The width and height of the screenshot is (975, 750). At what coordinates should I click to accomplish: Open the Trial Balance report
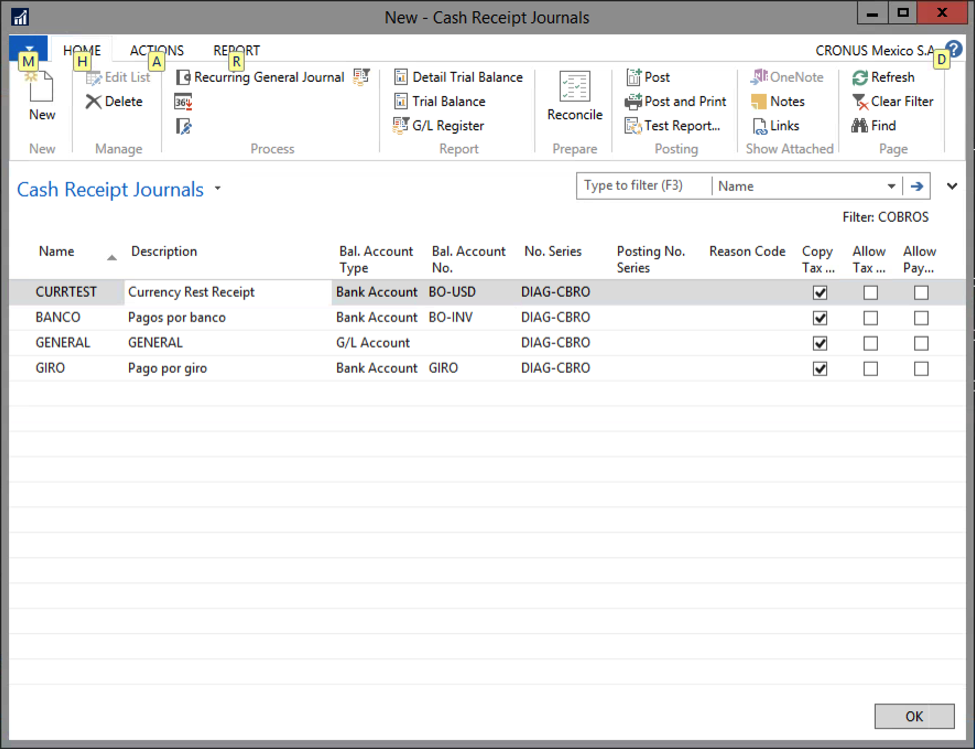440,101
